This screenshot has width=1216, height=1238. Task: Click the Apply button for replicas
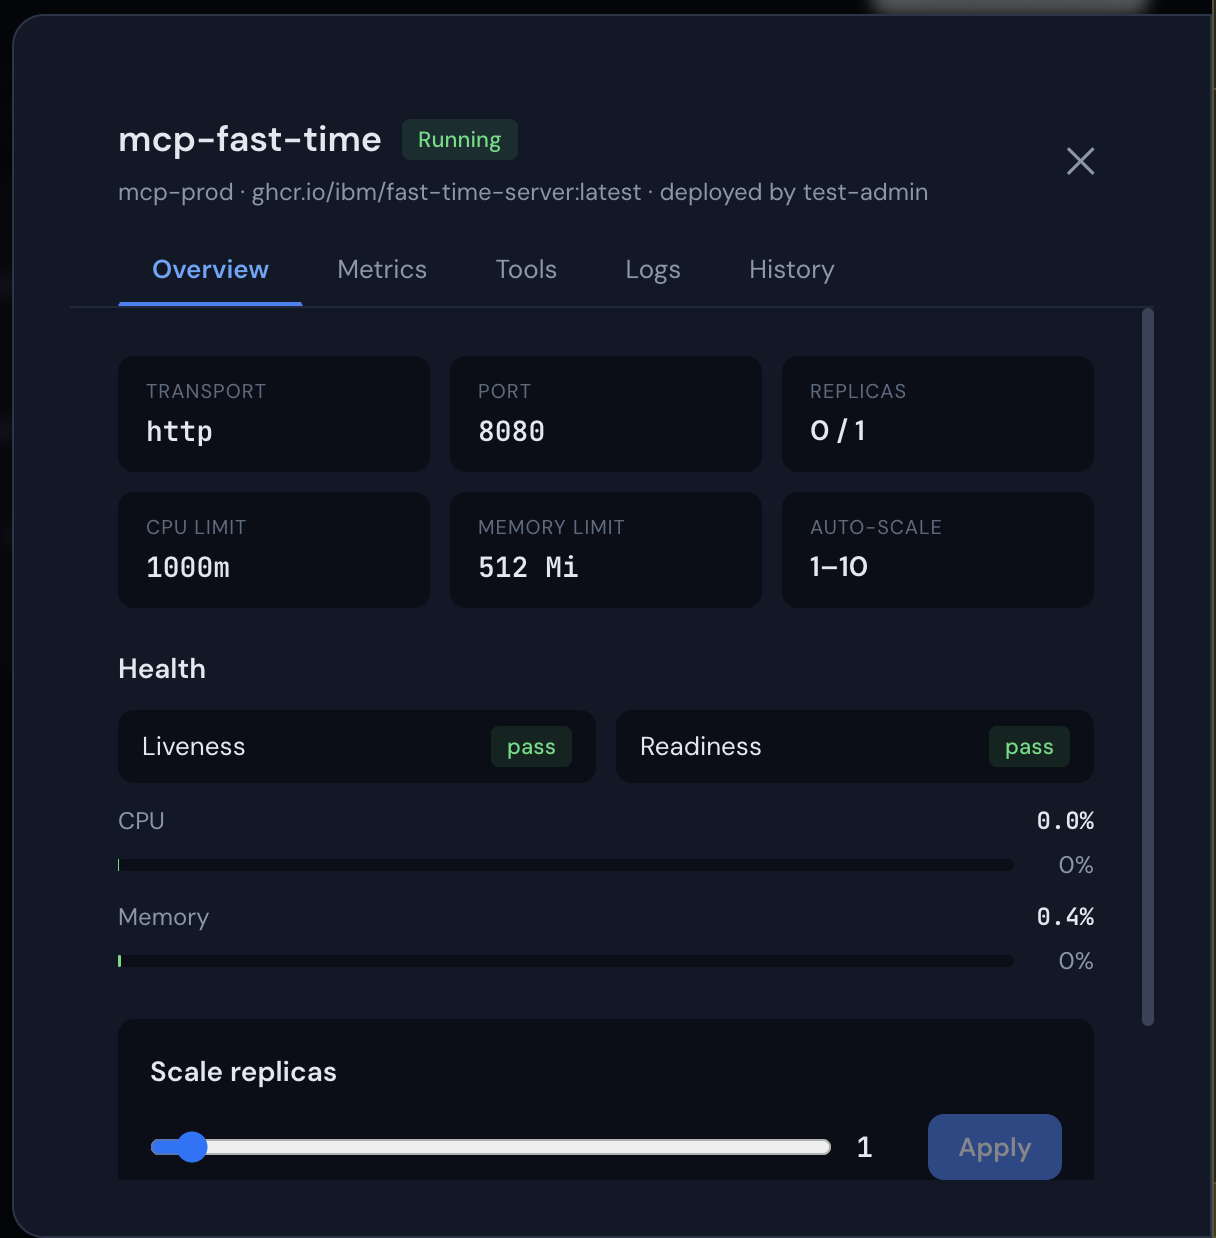(x=994, y=1147)
